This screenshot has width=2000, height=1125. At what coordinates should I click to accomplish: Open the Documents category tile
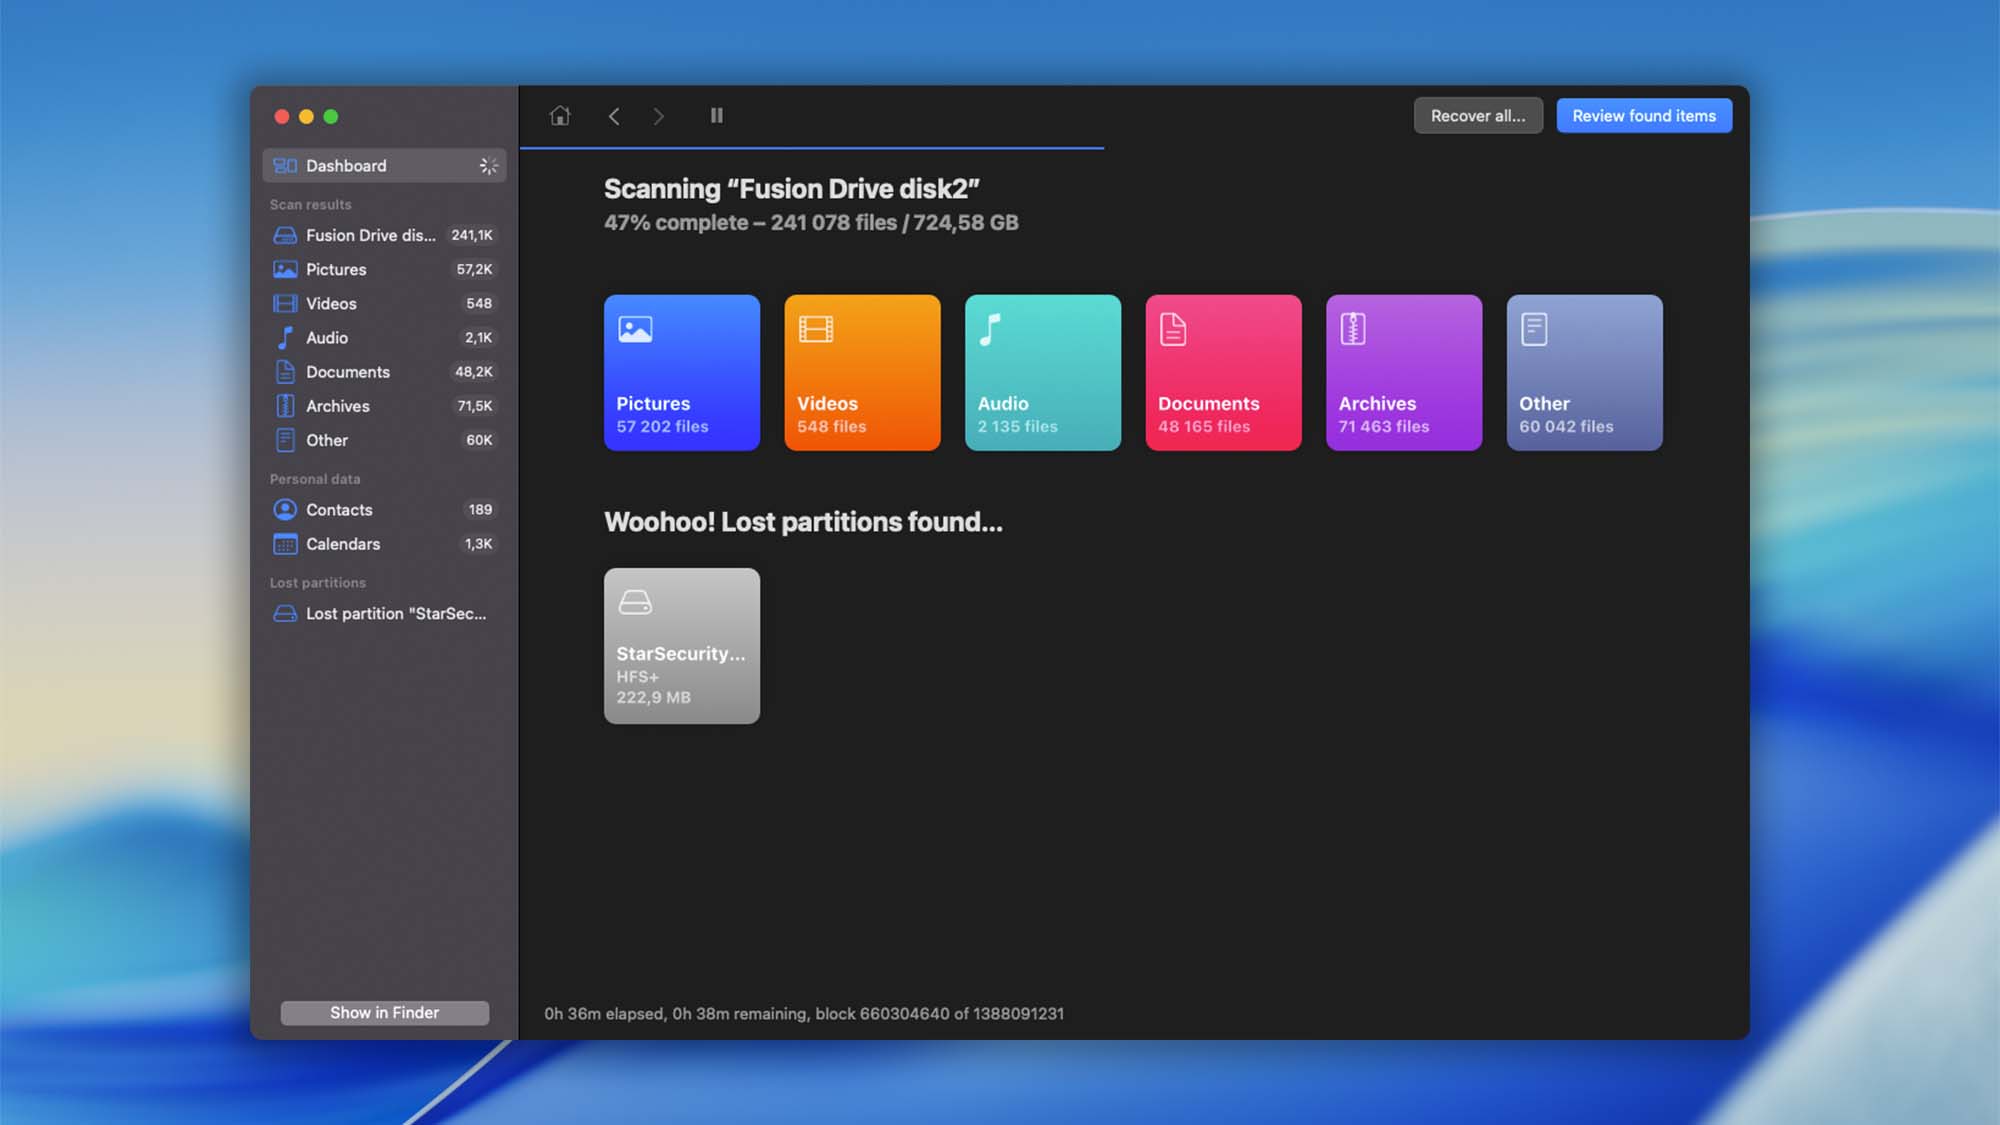pos(1223,372)
